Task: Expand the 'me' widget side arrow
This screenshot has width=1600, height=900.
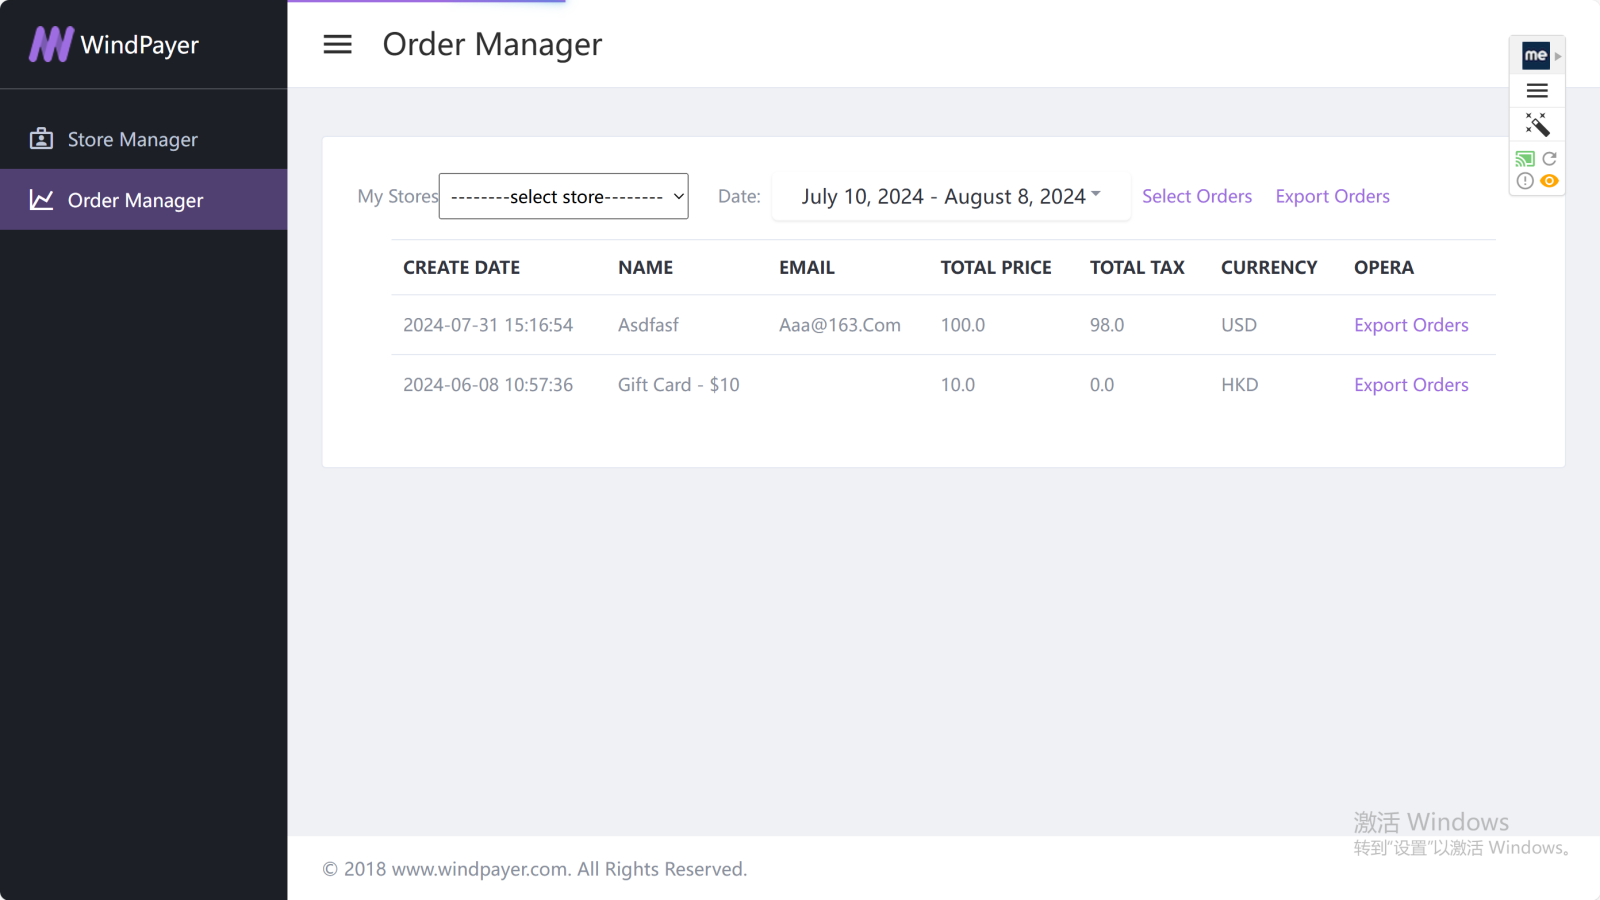Action: pyautogui.click(x=1558, y=56)
